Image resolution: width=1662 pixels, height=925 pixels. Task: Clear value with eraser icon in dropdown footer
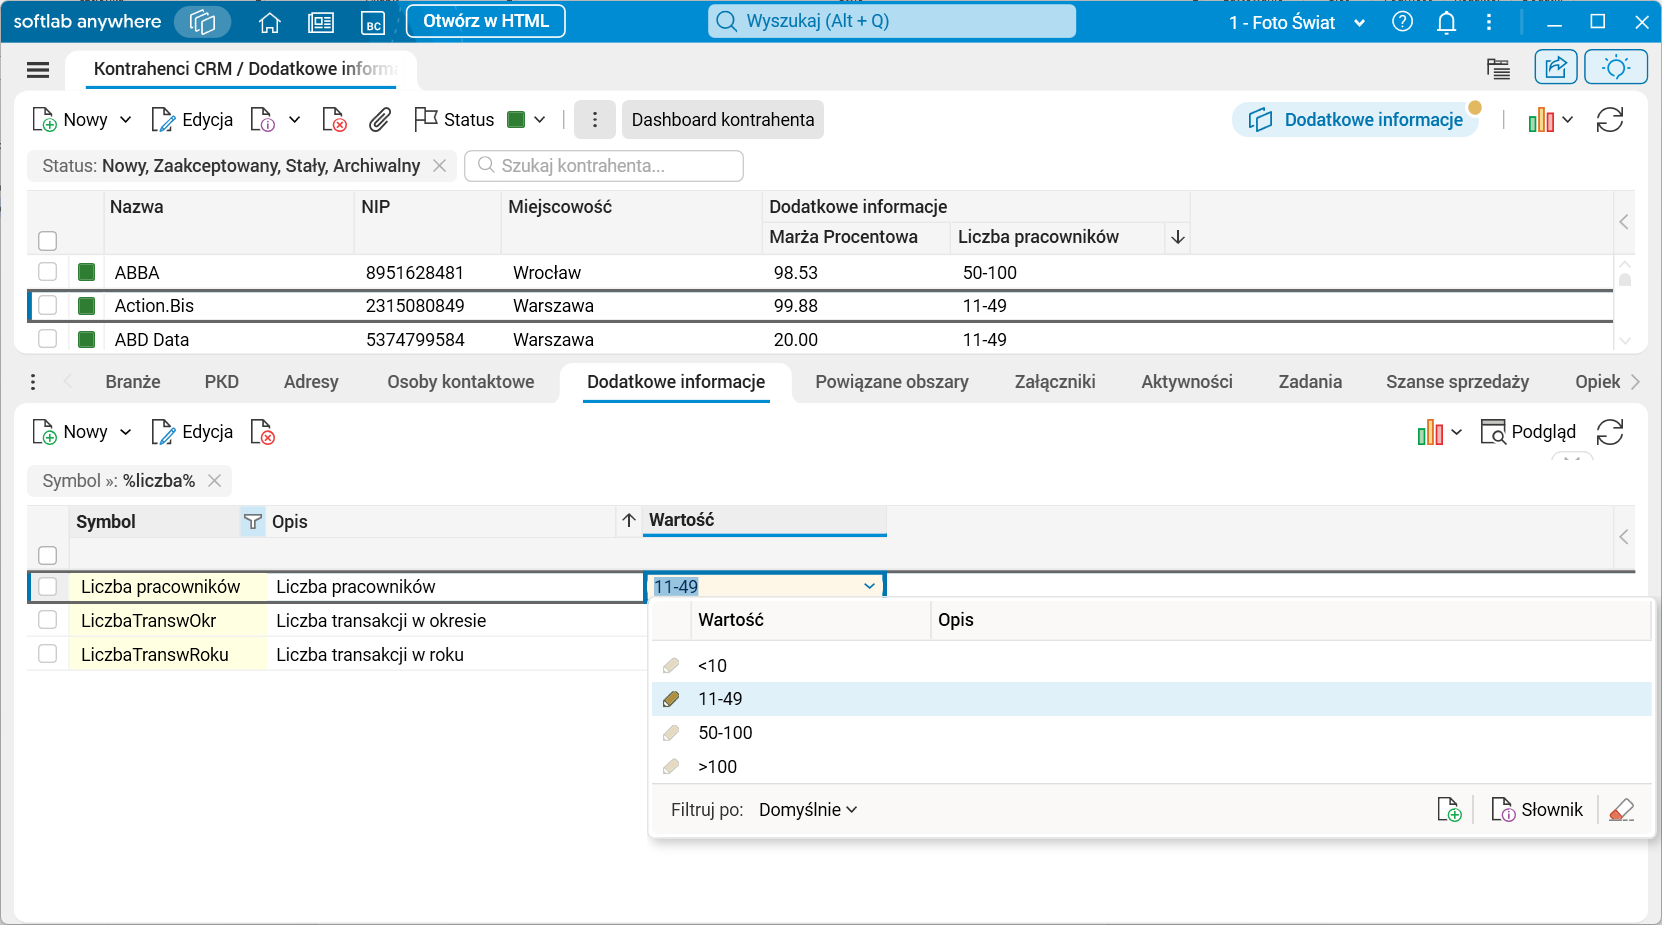pyautogui.click(x=1622, y=810)
